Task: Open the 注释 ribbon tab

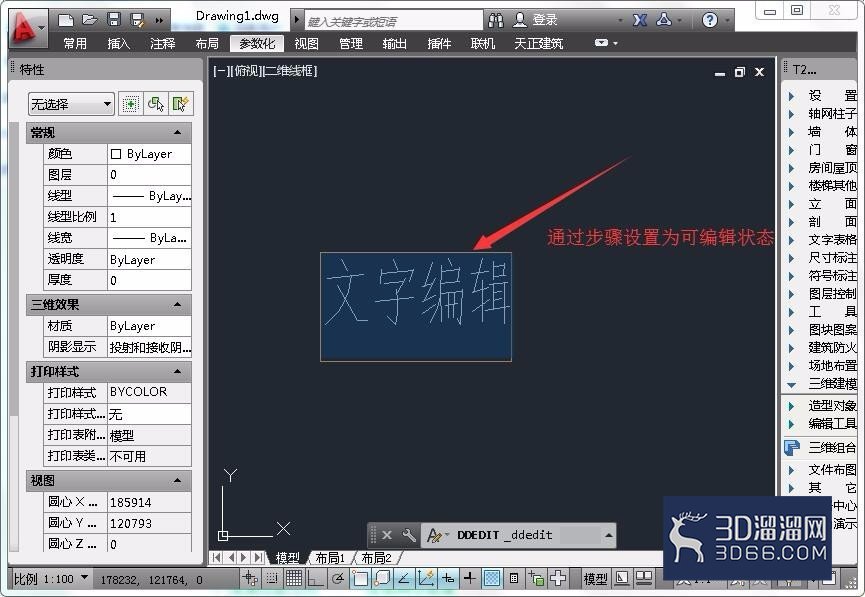Action: coord(163,43)
